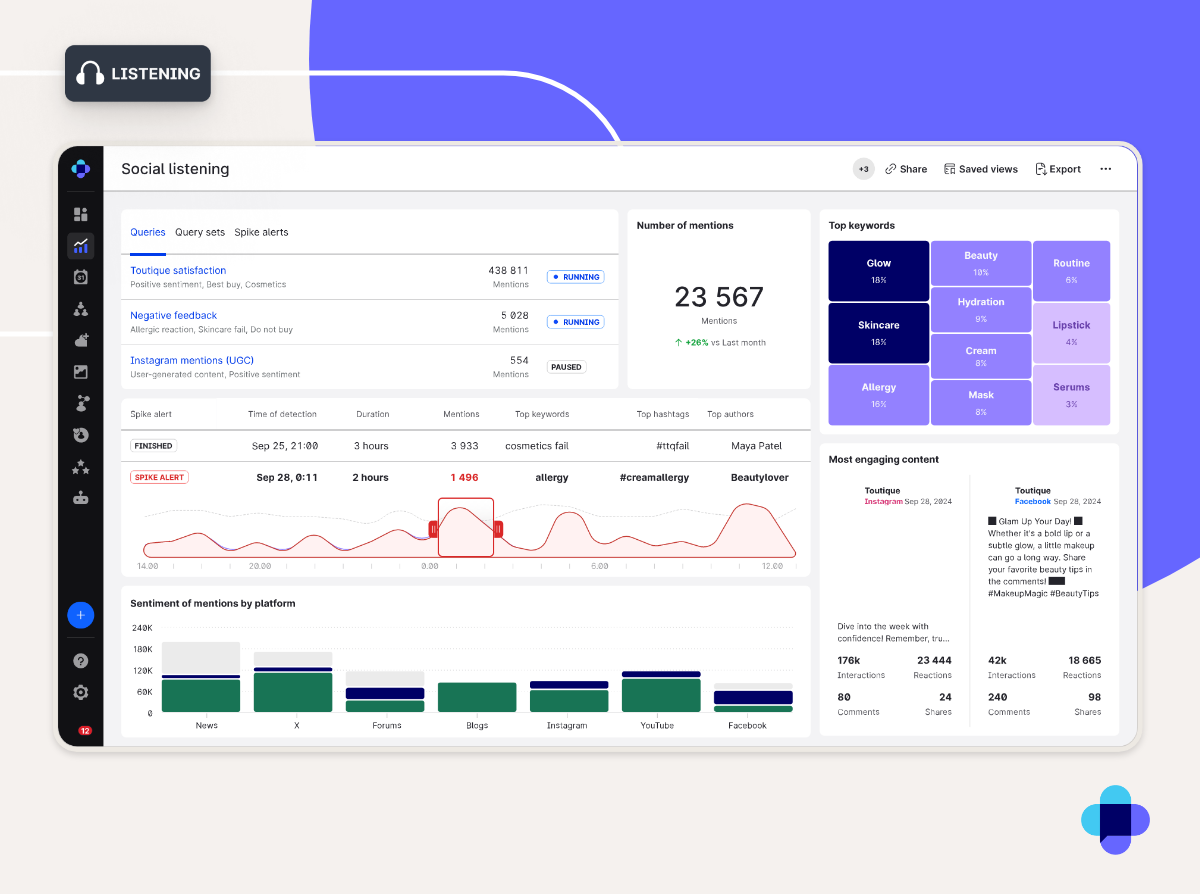Open the settings gear icon
This screenshot has width=1200, height=894.
pos(81,692)
